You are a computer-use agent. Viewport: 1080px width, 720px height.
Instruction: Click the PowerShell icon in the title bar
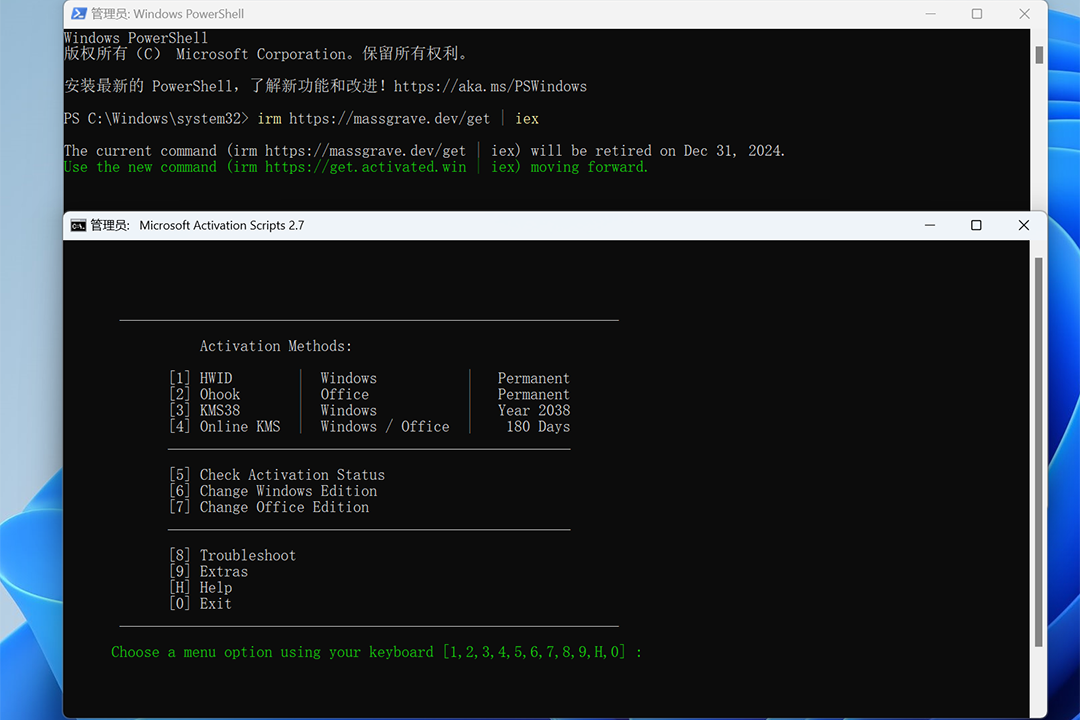click(x=79, y=14)
